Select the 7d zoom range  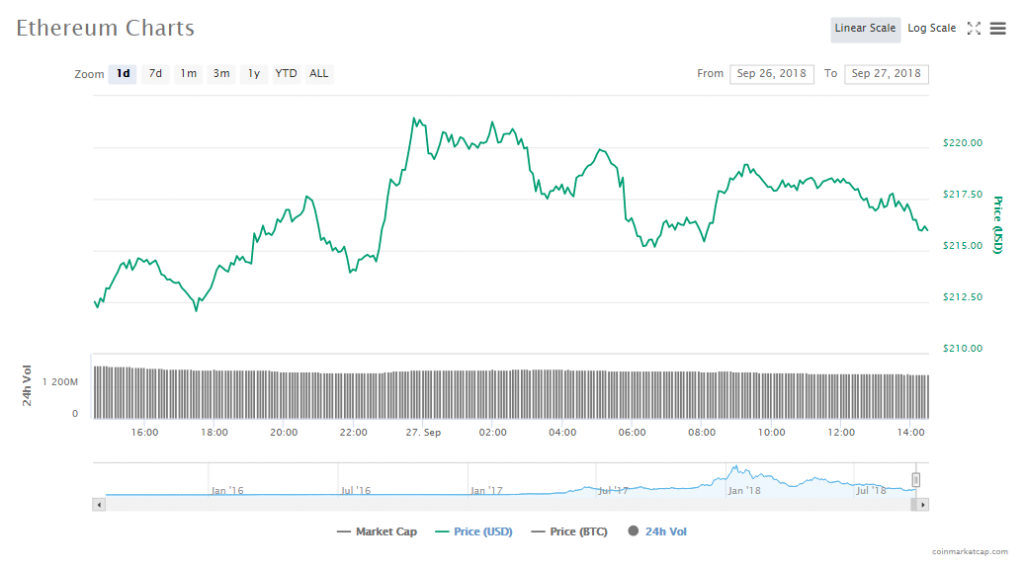155,73
